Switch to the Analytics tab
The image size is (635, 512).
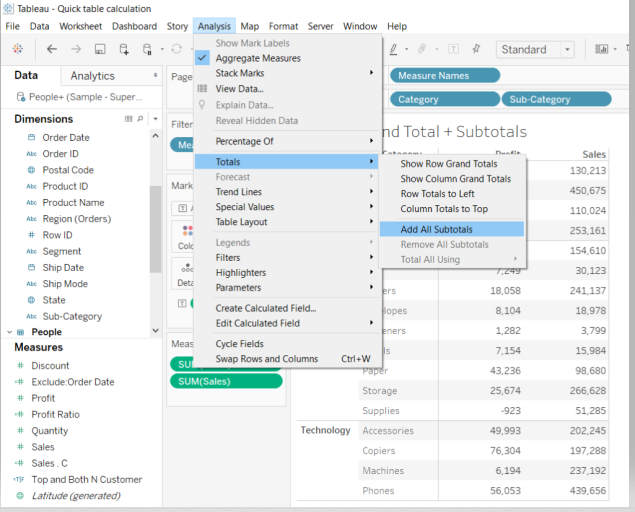(x=92, y=76)
